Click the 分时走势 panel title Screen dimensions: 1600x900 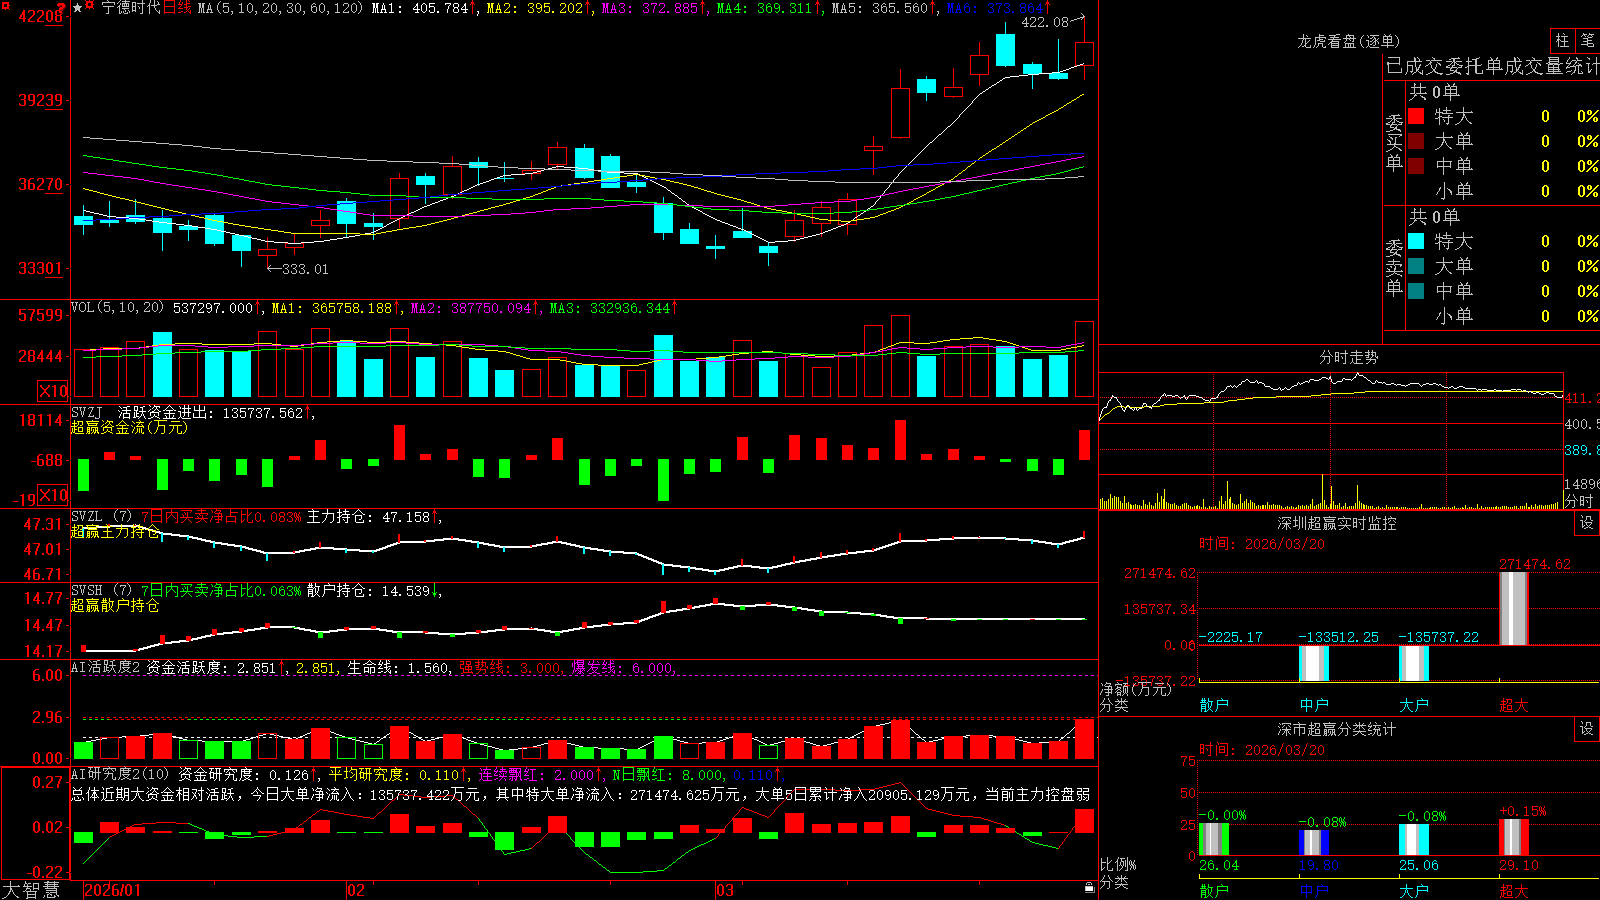tap(1348, 357)
